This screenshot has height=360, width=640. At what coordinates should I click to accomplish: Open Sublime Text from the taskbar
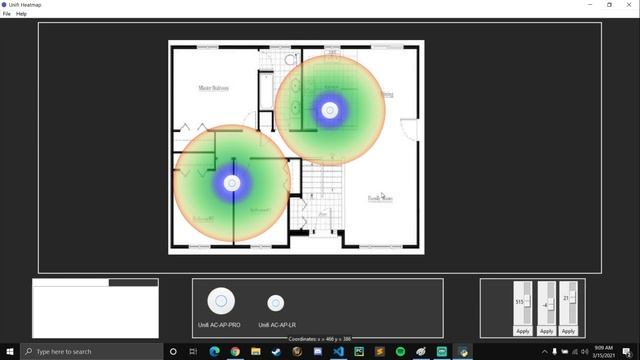pyautogui.click(x=380, y=351)
